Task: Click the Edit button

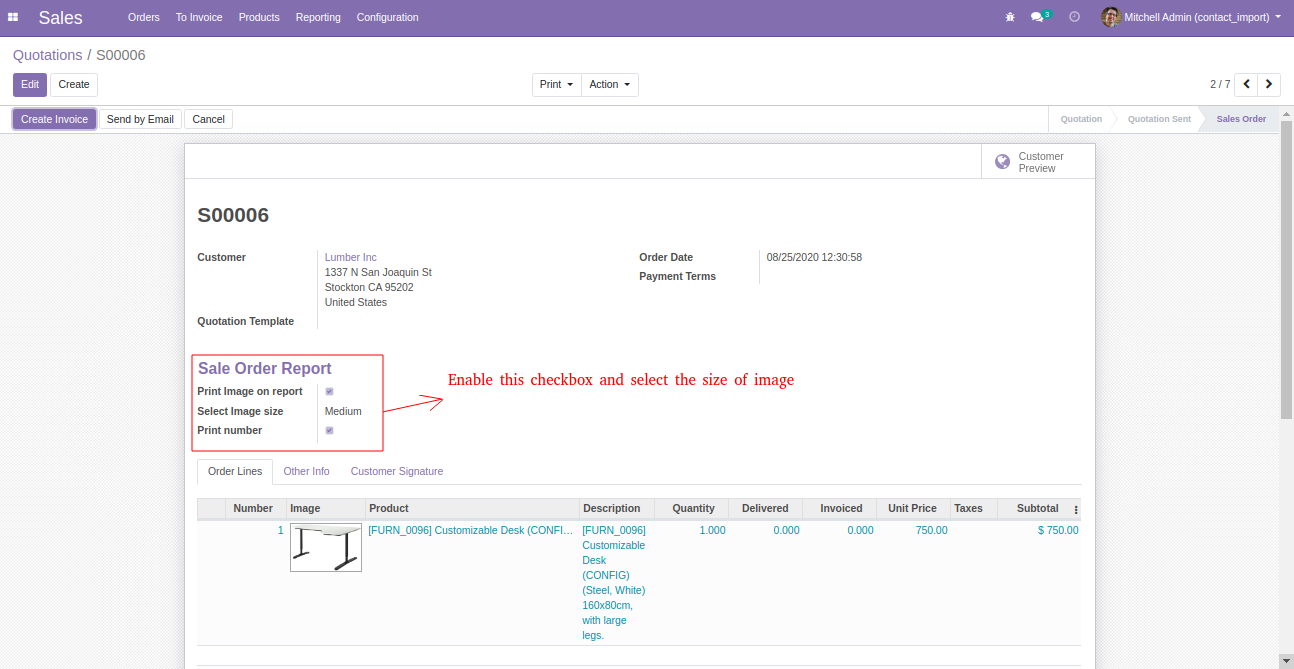Action: (x=30, y=85)
